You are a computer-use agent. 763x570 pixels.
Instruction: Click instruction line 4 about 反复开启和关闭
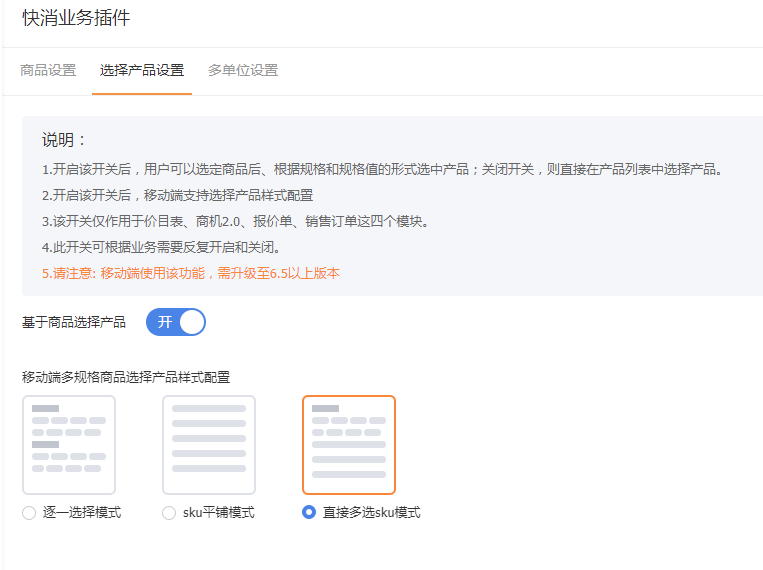pyautogui.click(x=161, y=247)
